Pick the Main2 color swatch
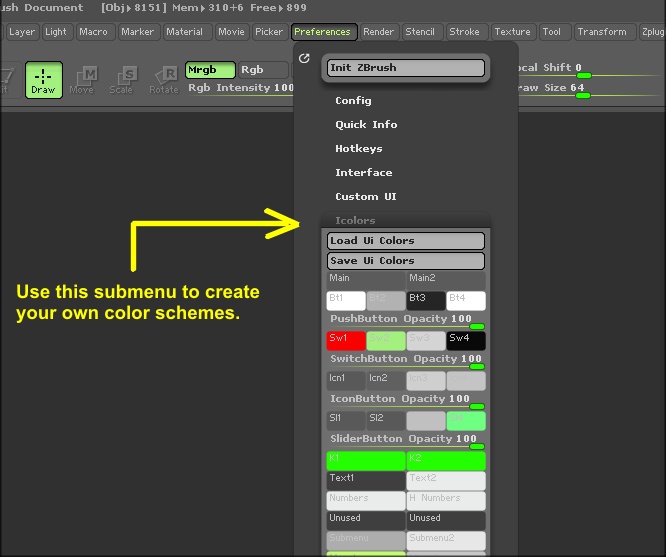Image resolution: width=666 pixels, height=557 pixels. tap(446, 280)
